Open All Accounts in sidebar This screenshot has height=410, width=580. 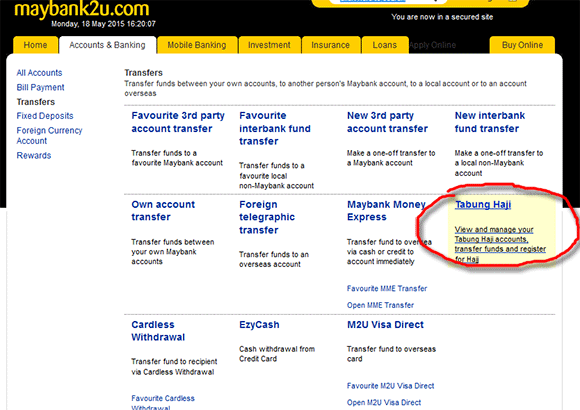pyautogui.click(x=39, y=73)
